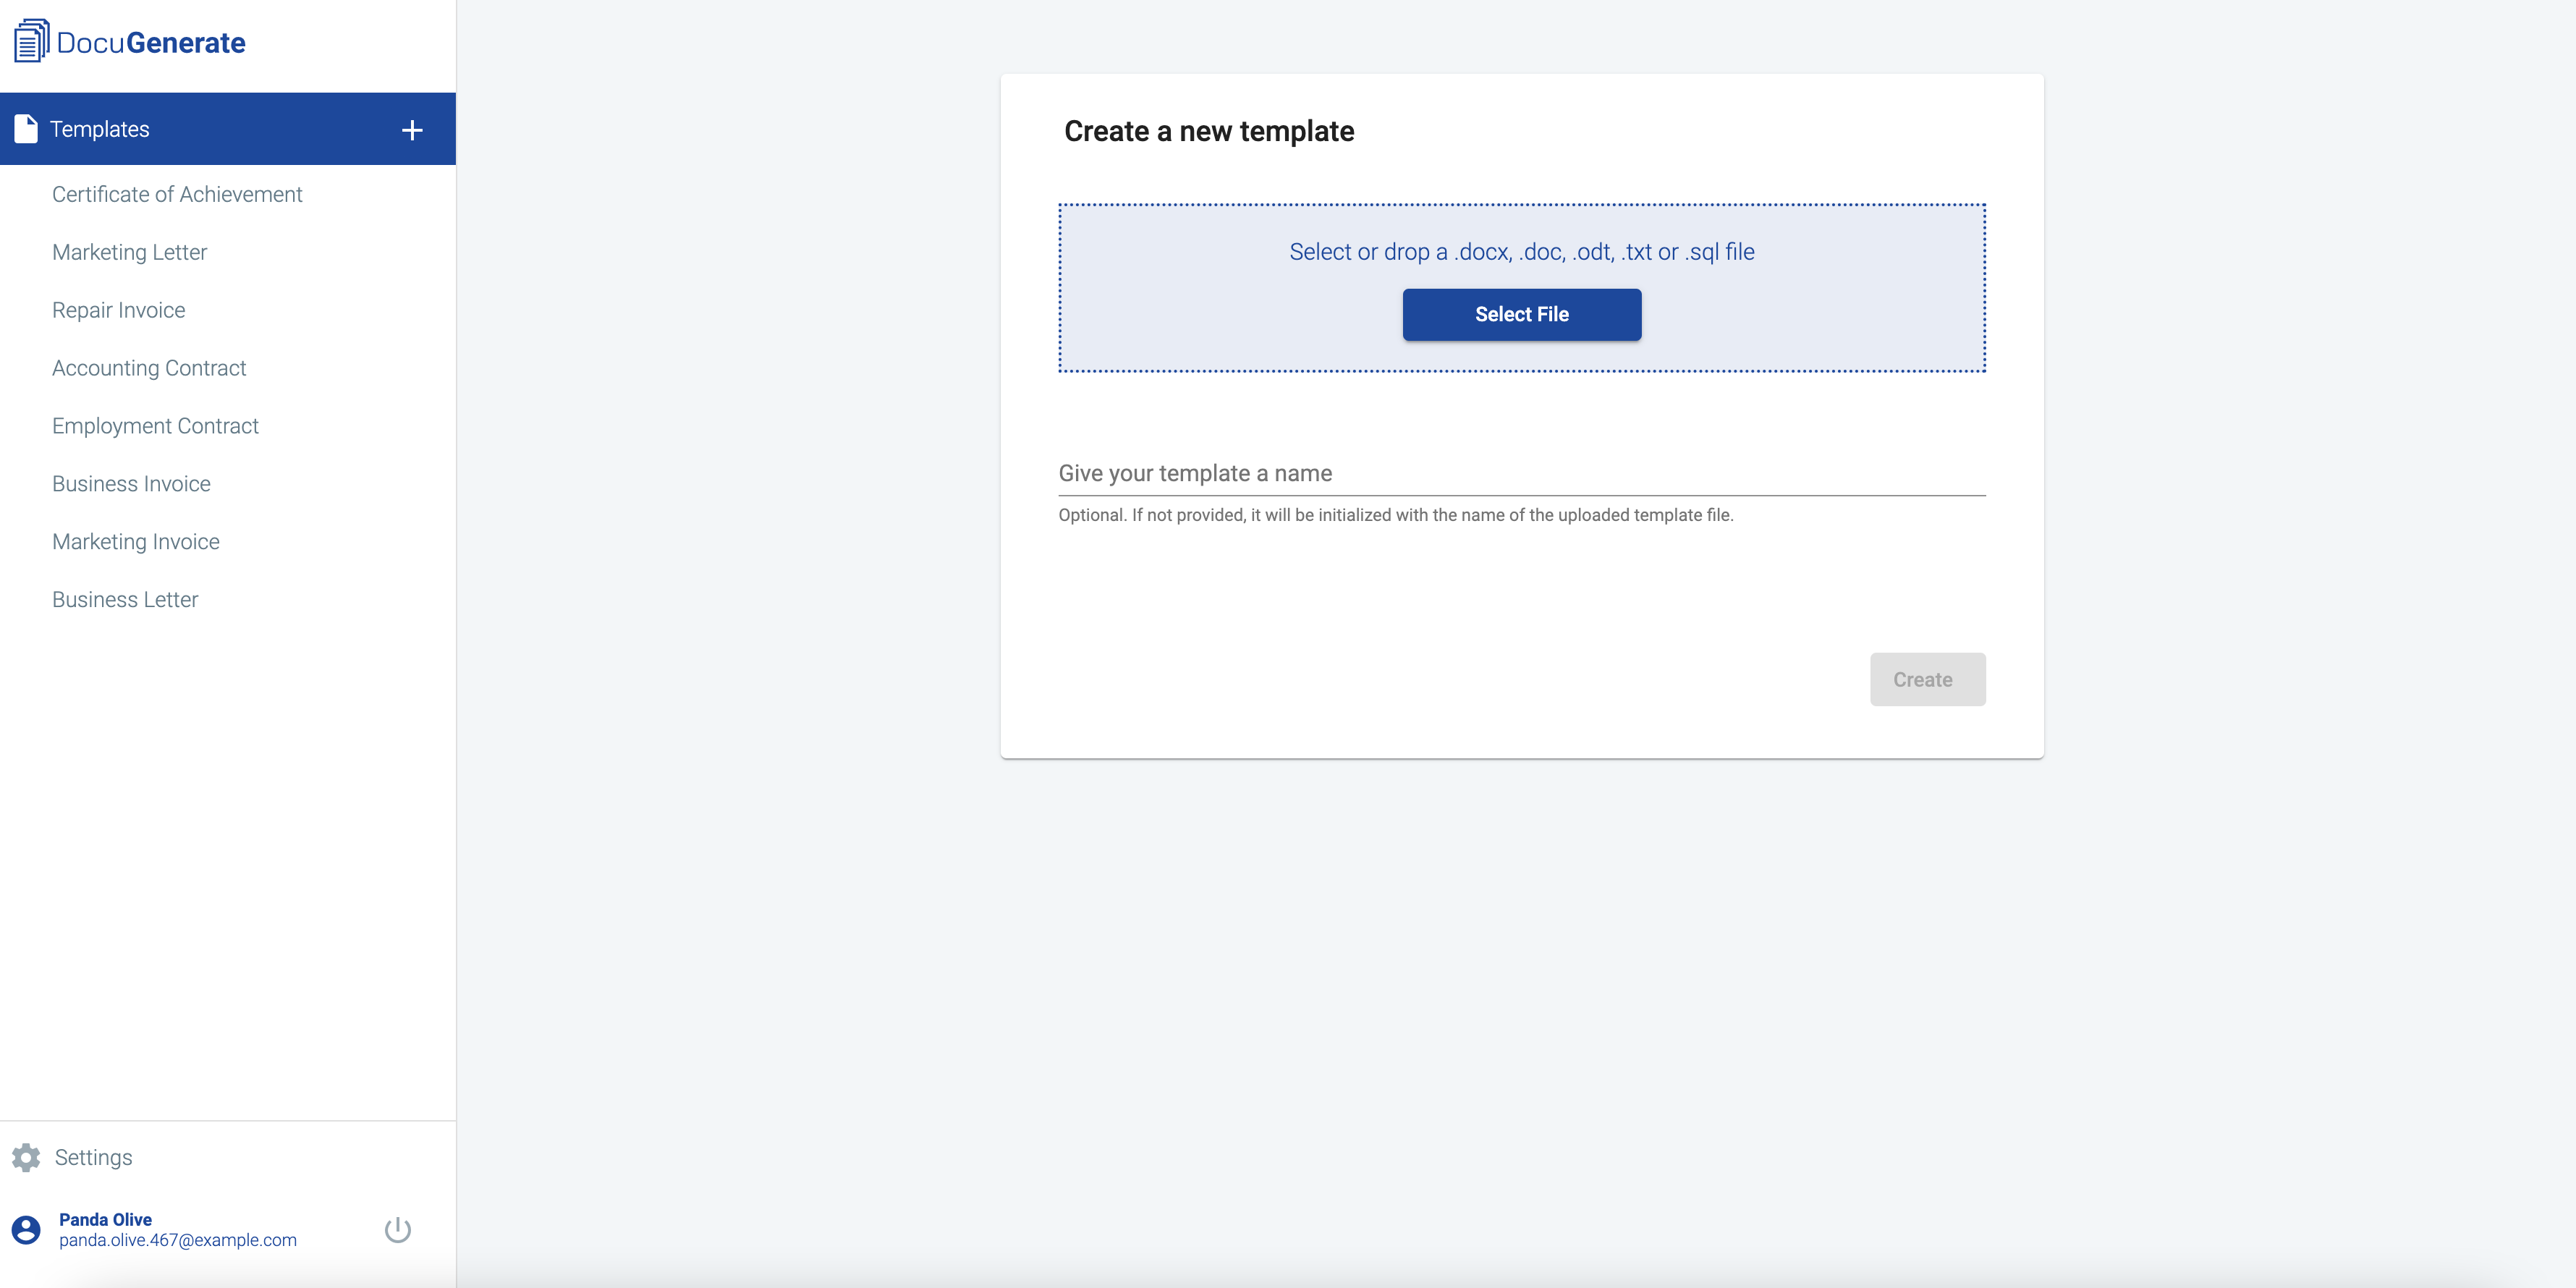This screenshot has width=2576, height=1288.
Task: Click the user avatar icon
Action: point(26,1229)
